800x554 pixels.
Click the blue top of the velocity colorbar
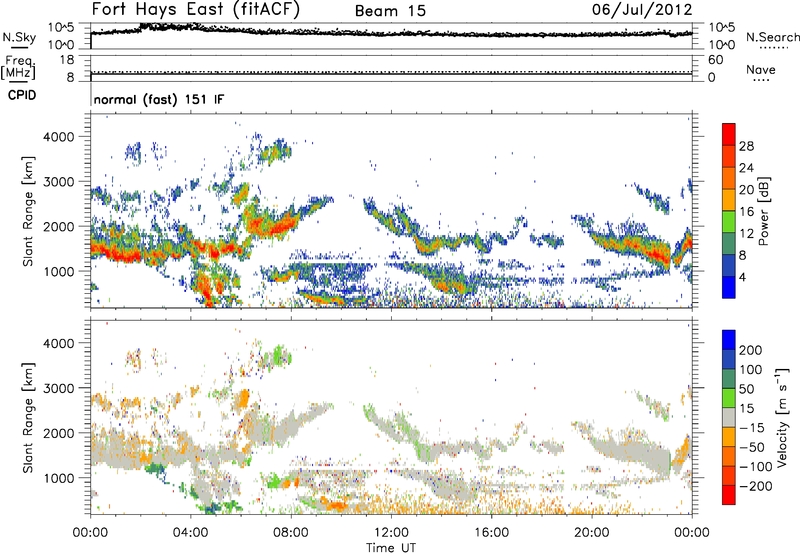[x=729, y=340]
